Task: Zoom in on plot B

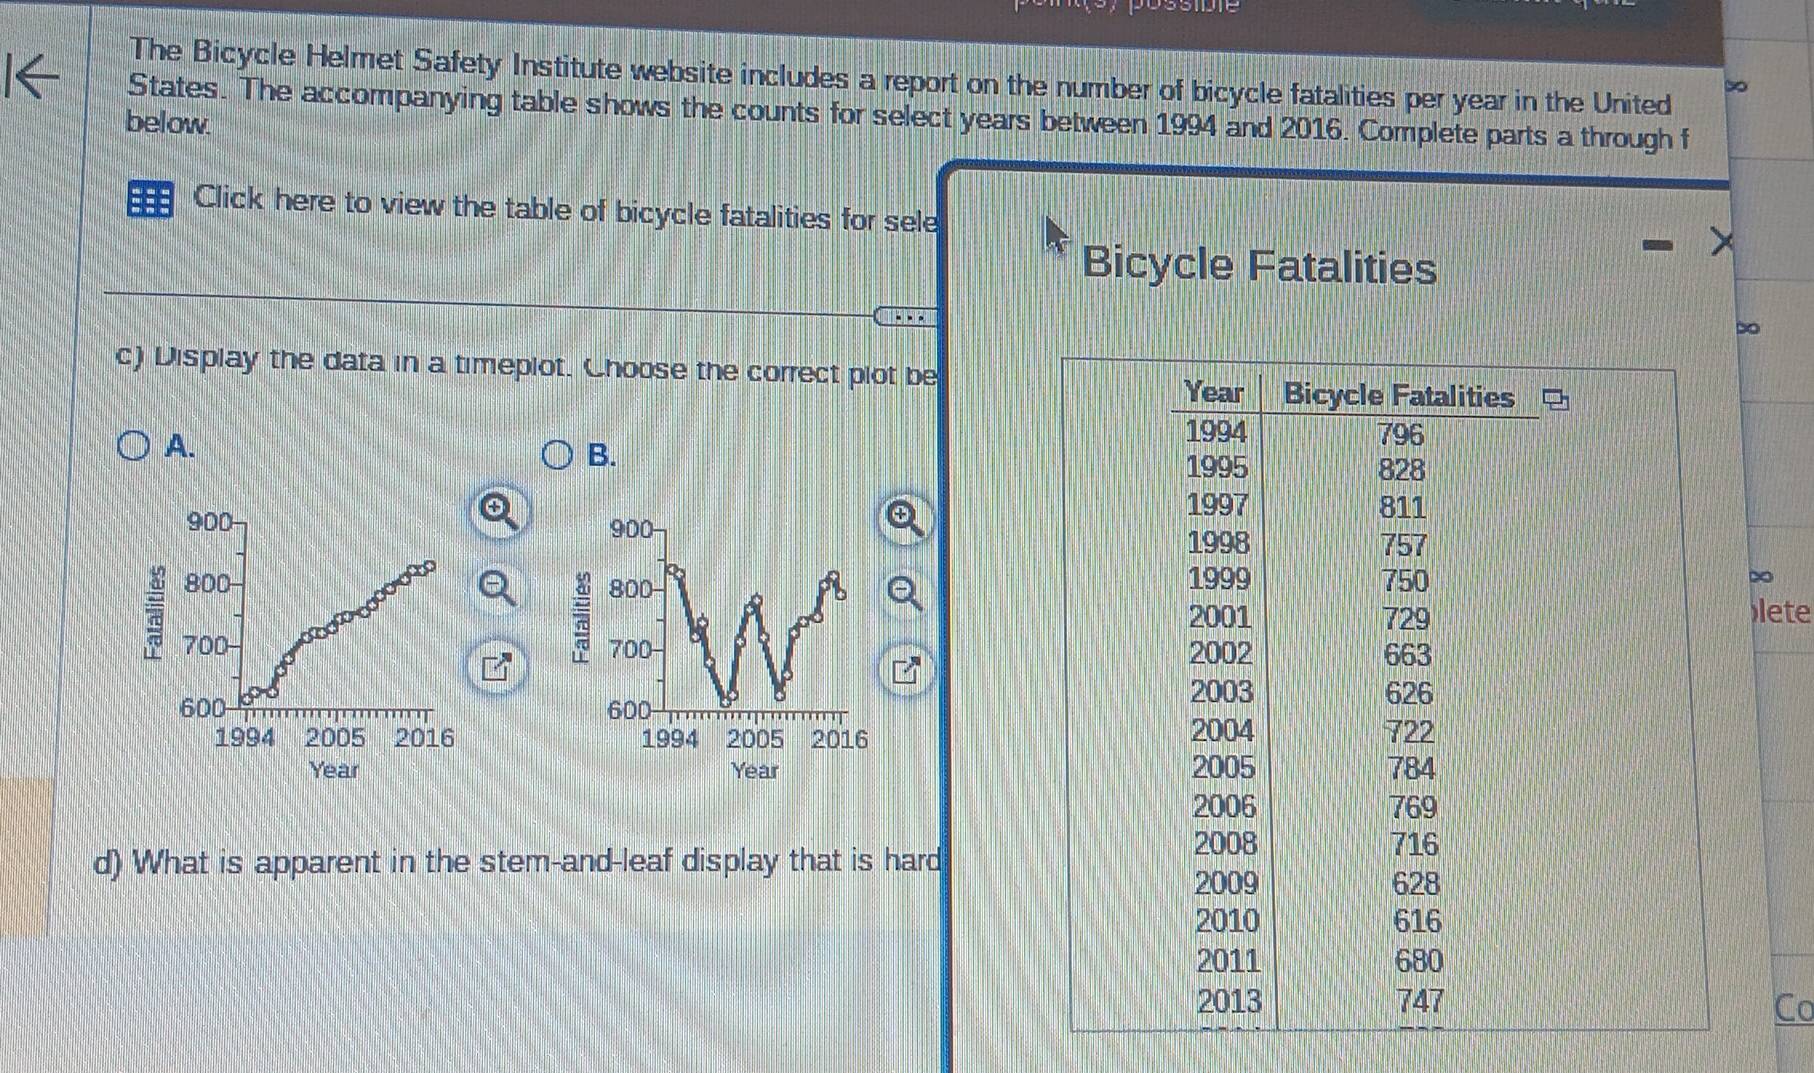Action: (x=904, y=518)
